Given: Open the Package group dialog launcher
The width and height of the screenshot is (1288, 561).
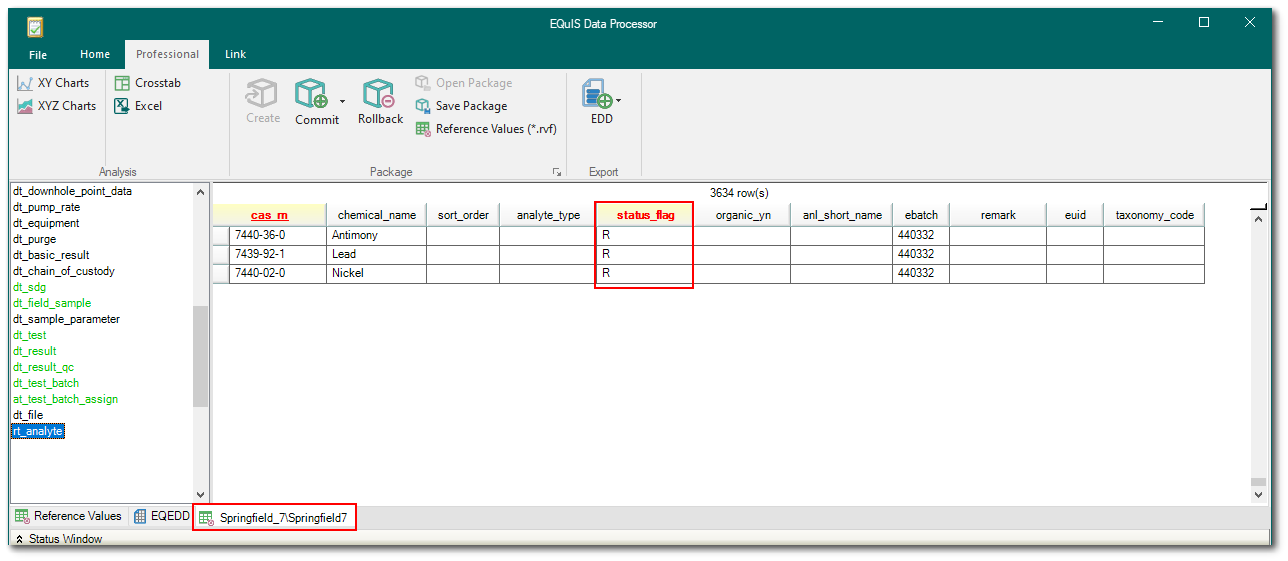Looking at the screenshot, I should [x=557, y=172].
